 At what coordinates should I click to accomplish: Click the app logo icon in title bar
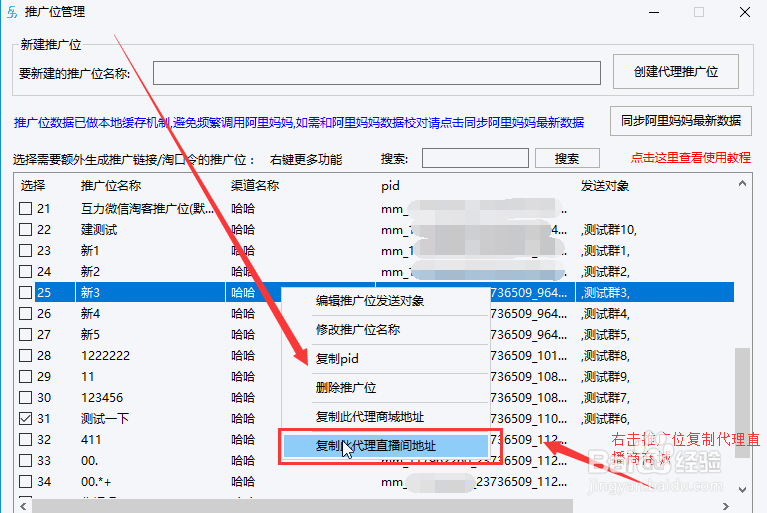(x=12, y=12)
